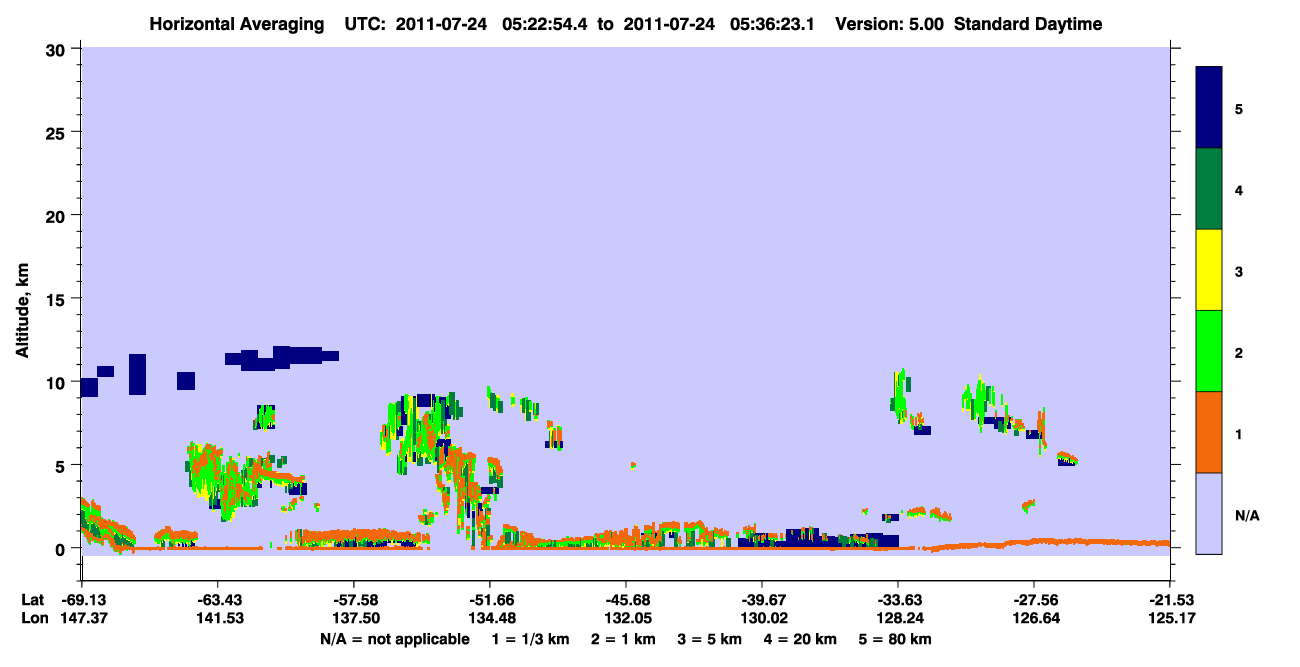Image resolution: width=1300 pixels, height=667 pixels.
Task: Click the dark blue level 5 color swatch
Action: click(1209, 108)
